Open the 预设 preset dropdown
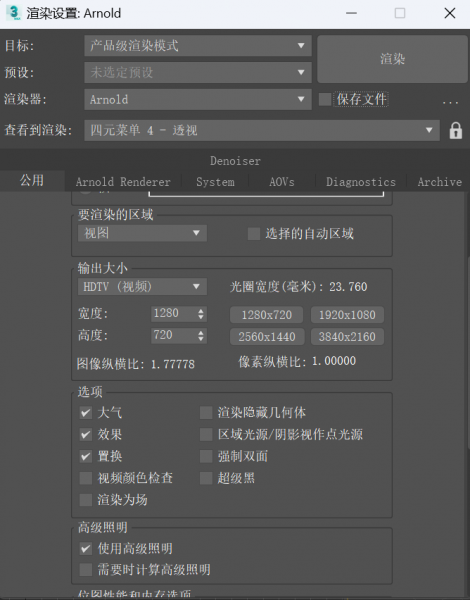470x600 pixels. tap(198, 72)
